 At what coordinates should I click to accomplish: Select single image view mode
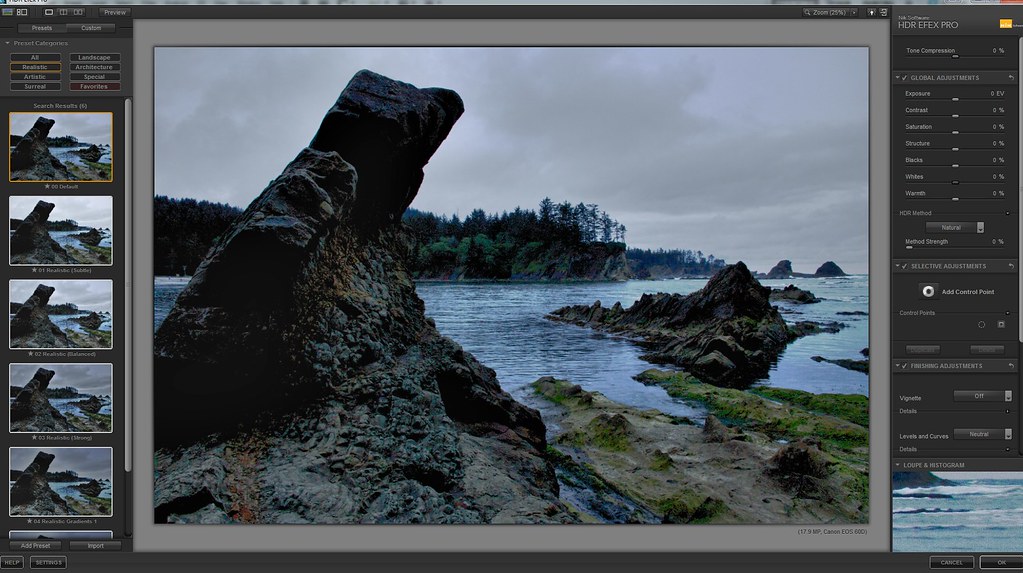[49, 12]
